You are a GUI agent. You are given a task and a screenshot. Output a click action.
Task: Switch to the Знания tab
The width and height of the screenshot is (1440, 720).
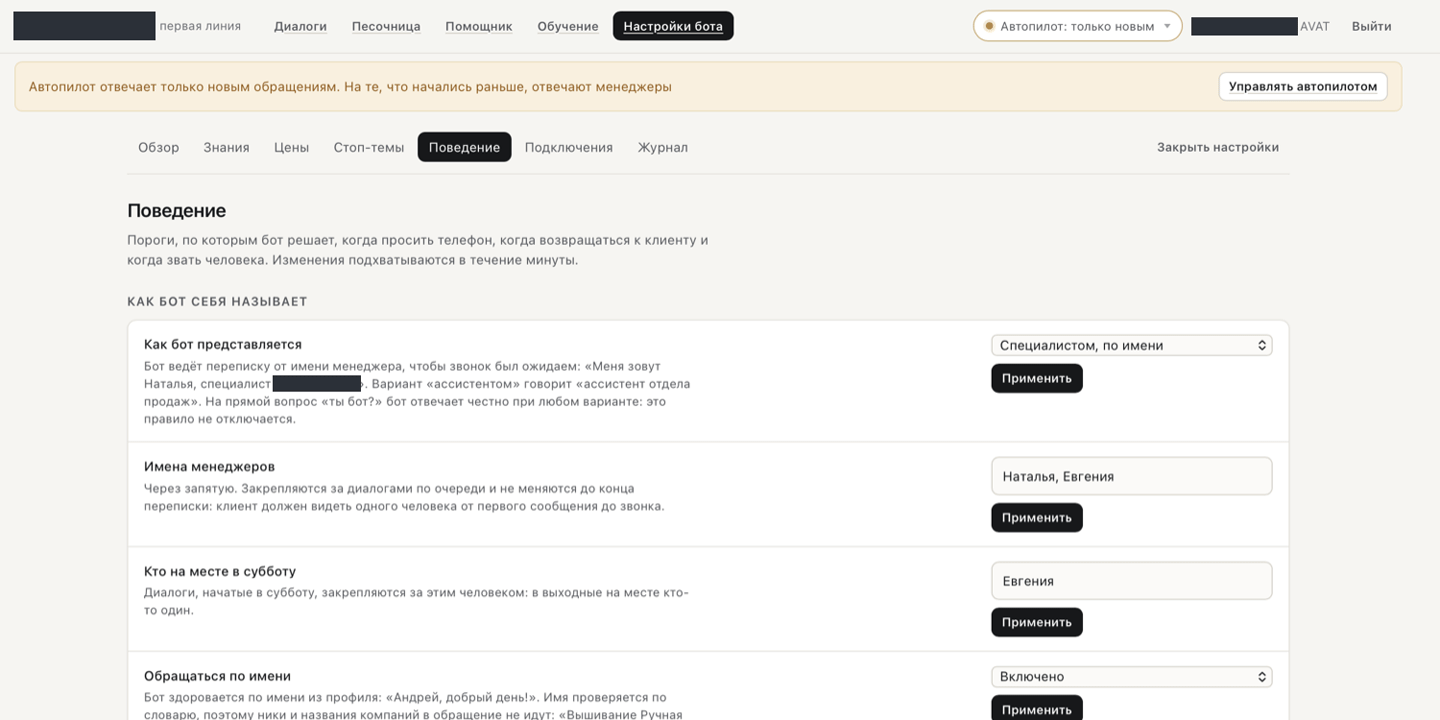tap(226, 147)
